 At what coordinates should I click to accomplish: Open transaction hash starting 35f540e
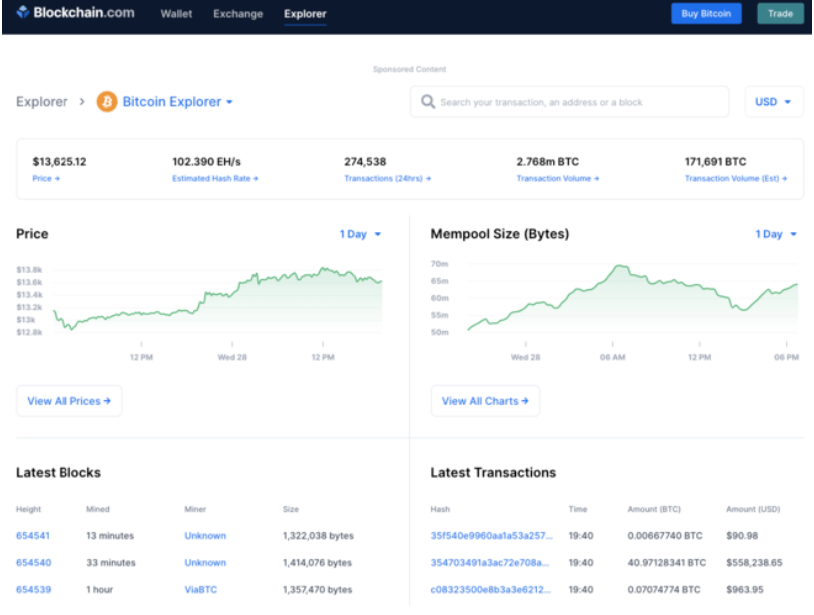(490, 536)
